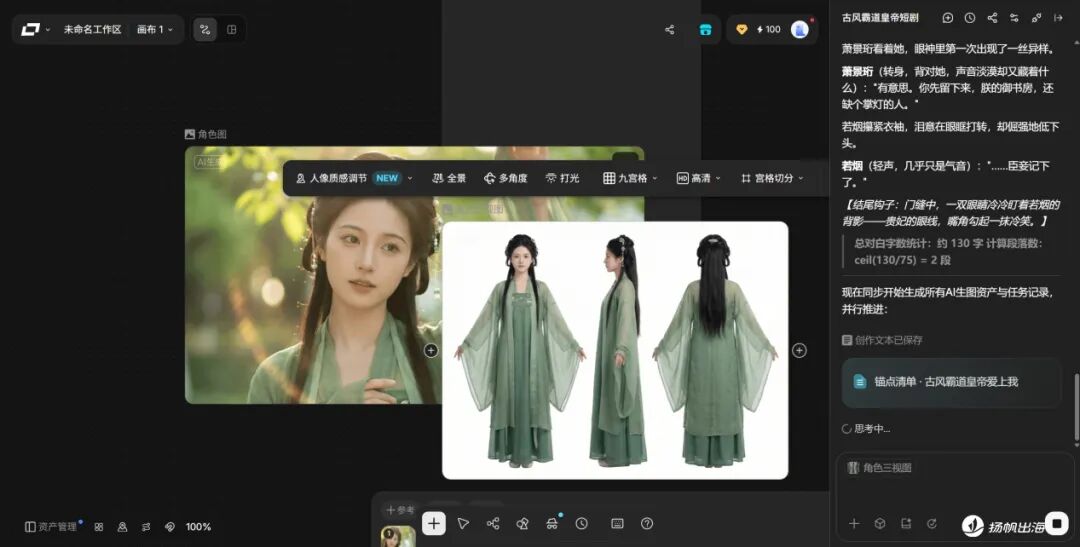The image size is (1080, 547).
Task: Select the three-view character sheet image
Action: [x=615, y=350]
